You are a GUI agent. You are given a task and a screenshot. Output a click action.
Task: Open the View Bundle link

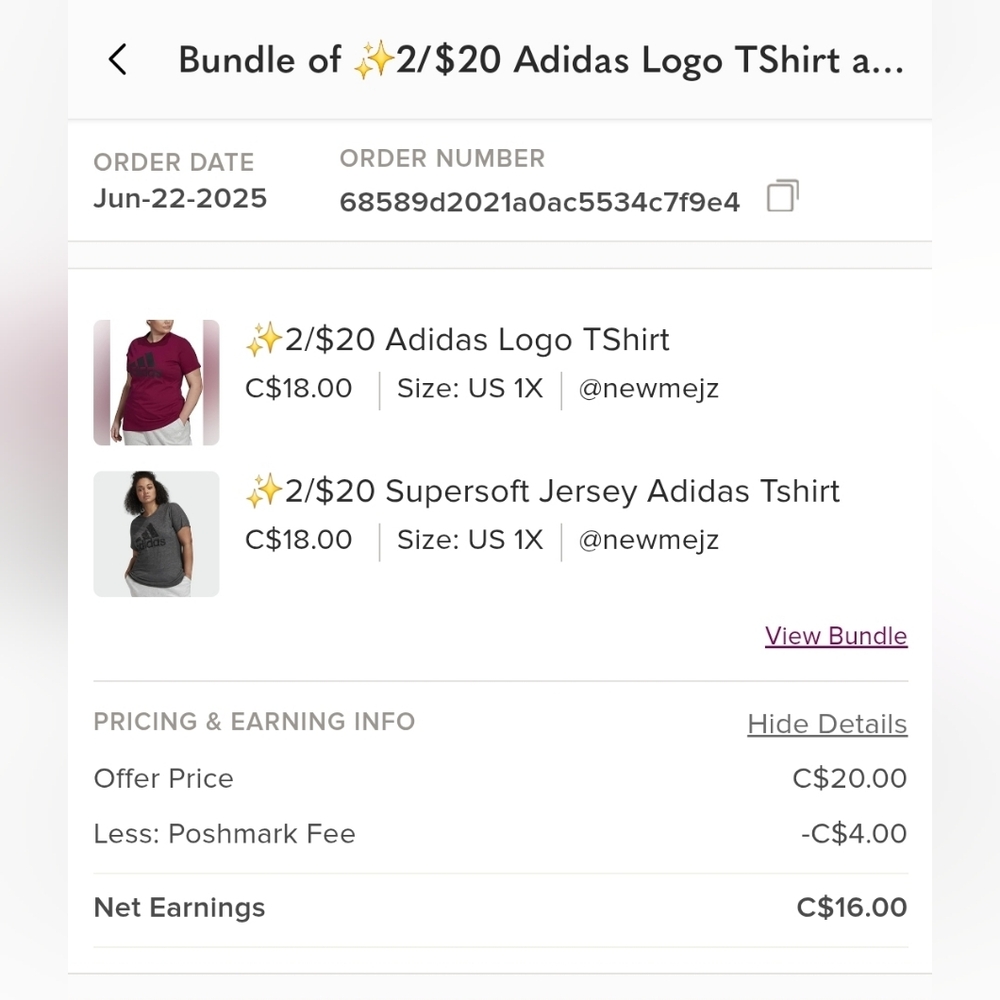click(x=836, y=636)
